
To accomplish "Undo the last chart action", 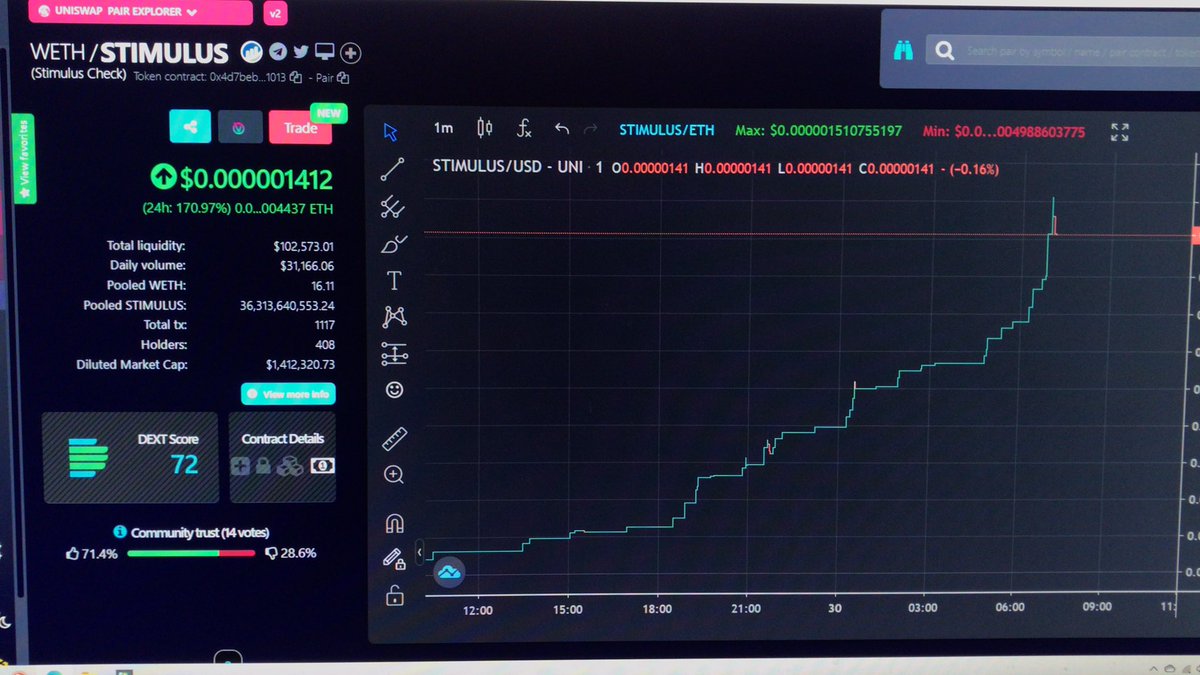I will coord(562,129).
